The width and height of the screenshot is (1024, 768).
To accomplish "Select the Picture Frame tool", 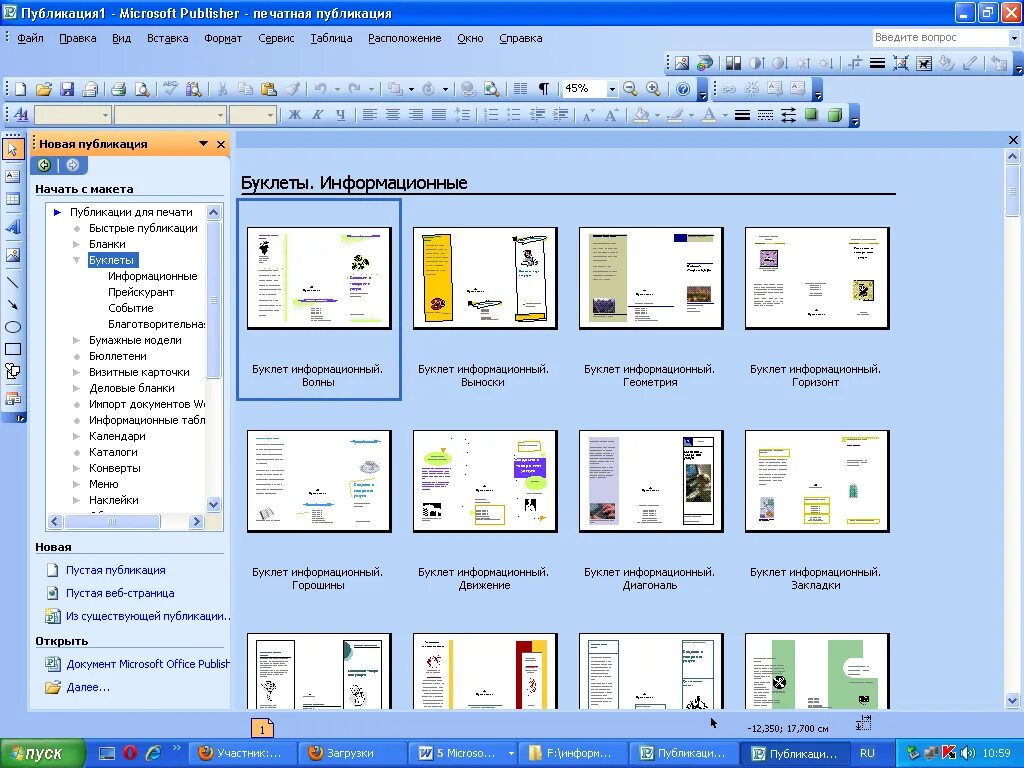I will point(12,255).
